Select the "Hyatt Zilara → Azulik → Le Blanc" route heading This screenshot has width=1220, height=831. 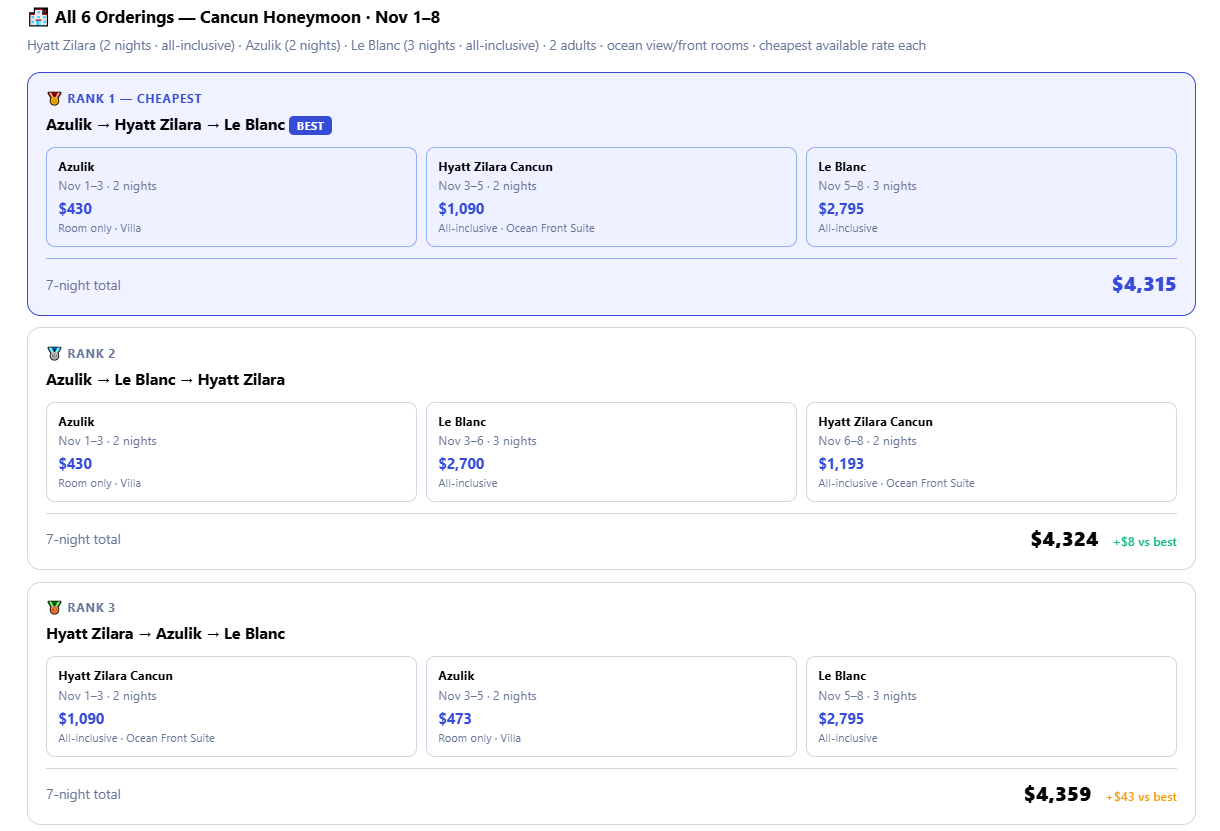[x=165, y=633]
